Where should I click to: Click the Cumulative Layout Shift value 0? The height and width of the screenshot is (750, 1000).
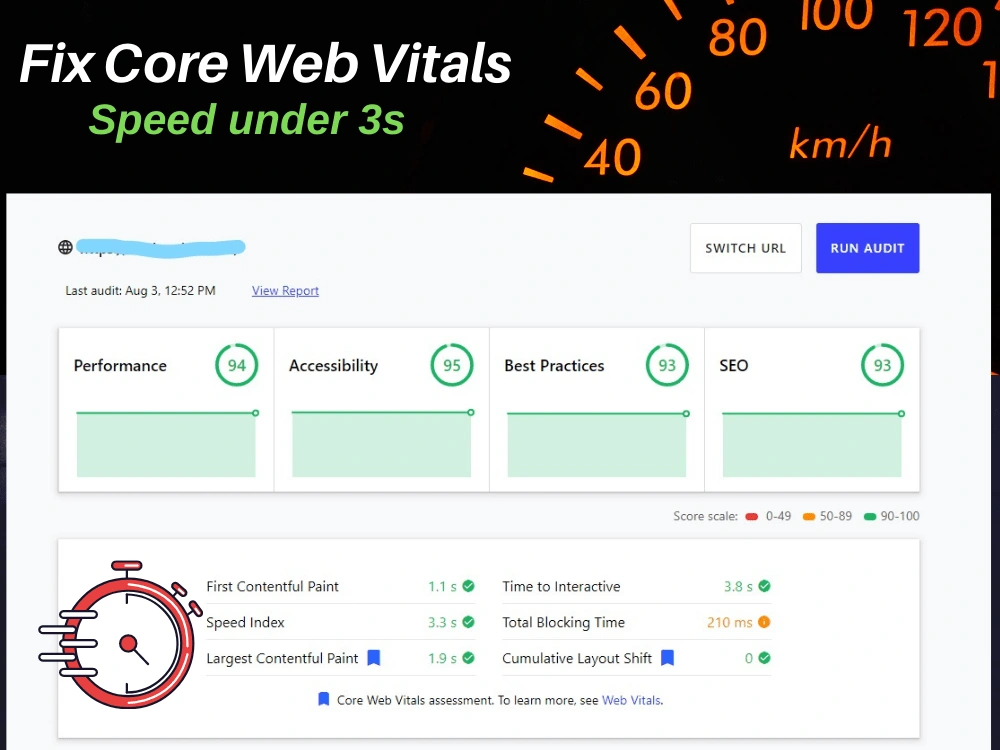(749, 658)
